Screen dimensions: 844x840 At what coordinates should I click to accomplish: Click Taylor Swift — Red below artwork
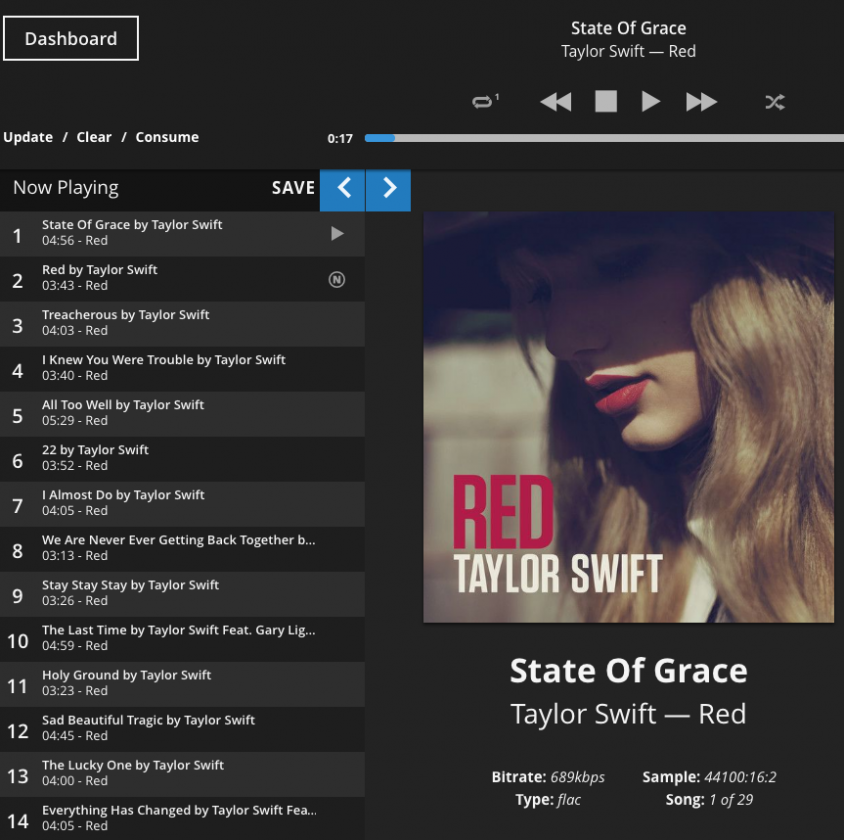(x=629, y=714)
